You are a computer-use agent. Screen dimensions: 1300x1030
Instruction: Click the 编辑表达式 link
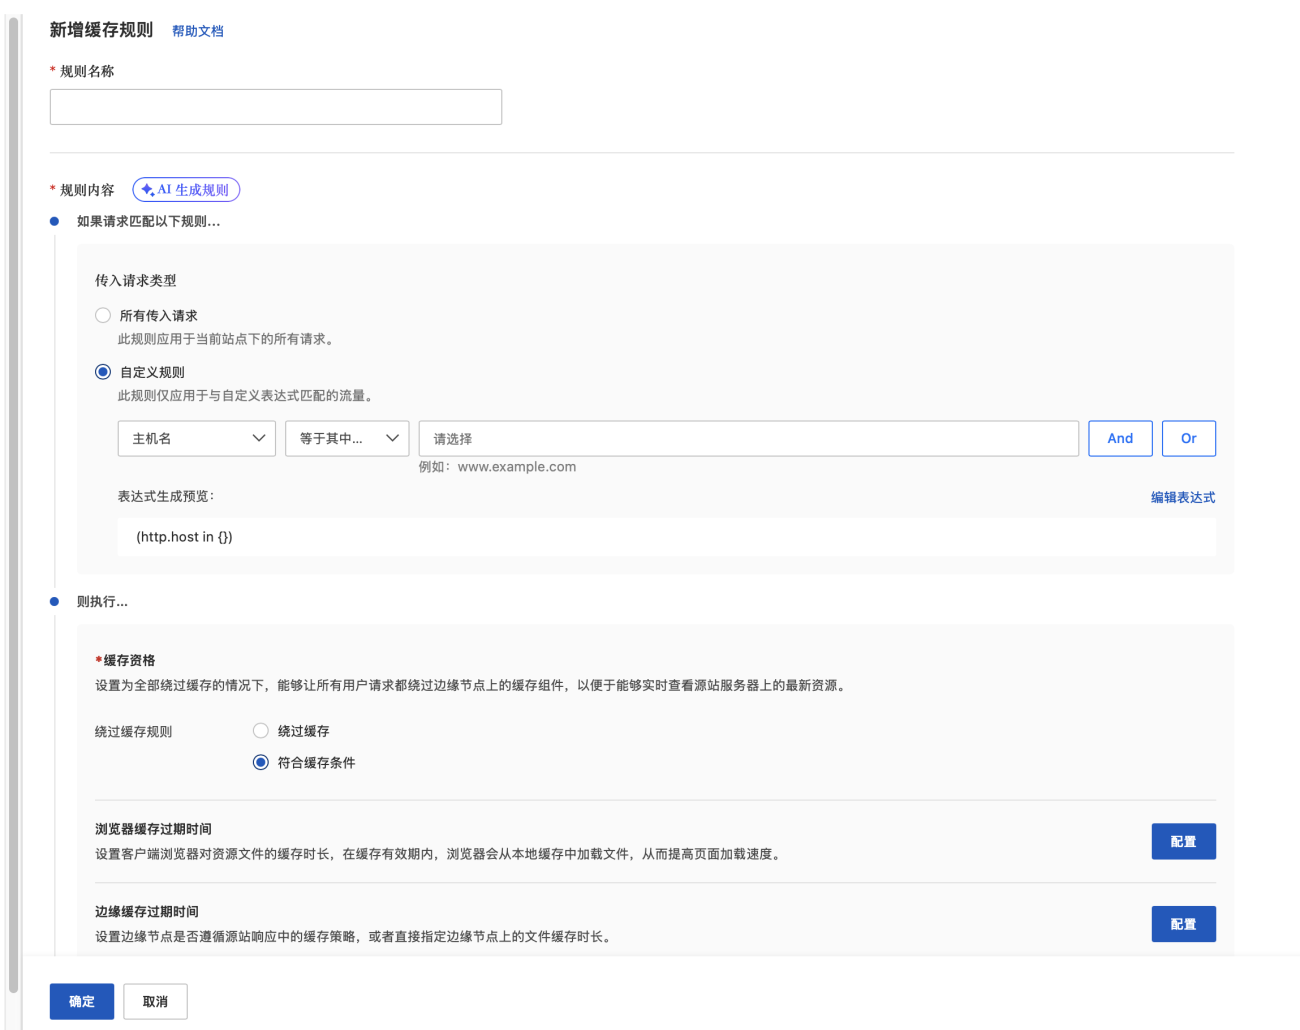click(x=1182, y=497)
